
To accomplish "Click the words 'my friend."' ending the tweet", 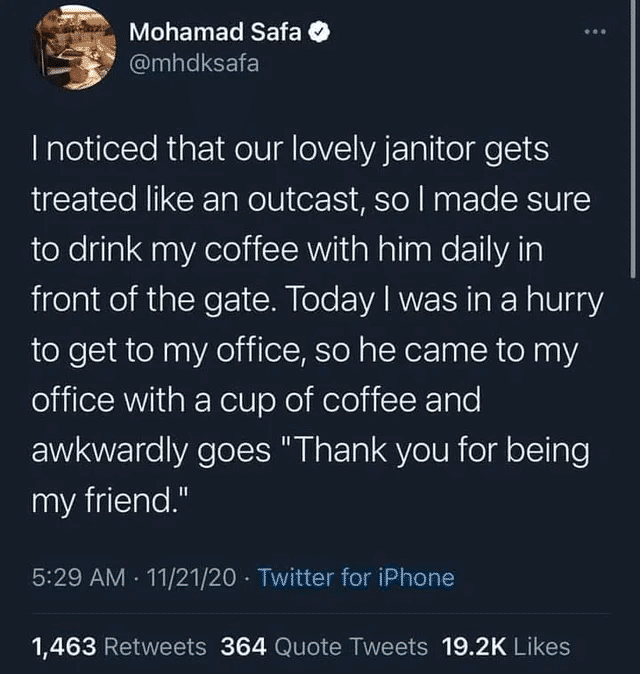I will [109, 498].
